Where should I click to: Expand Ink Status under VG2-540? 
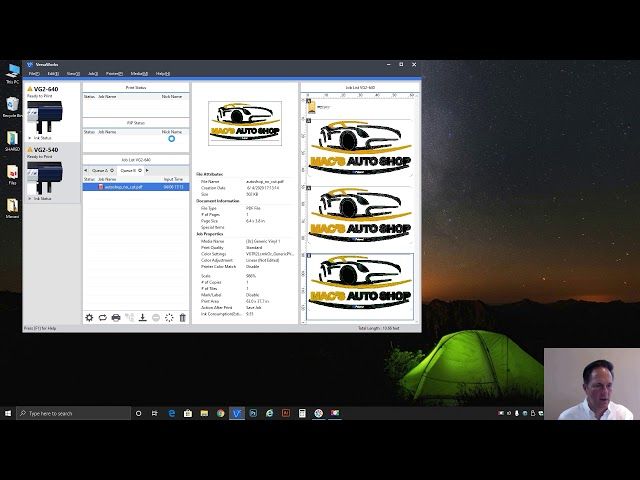(x=40, y=198)
